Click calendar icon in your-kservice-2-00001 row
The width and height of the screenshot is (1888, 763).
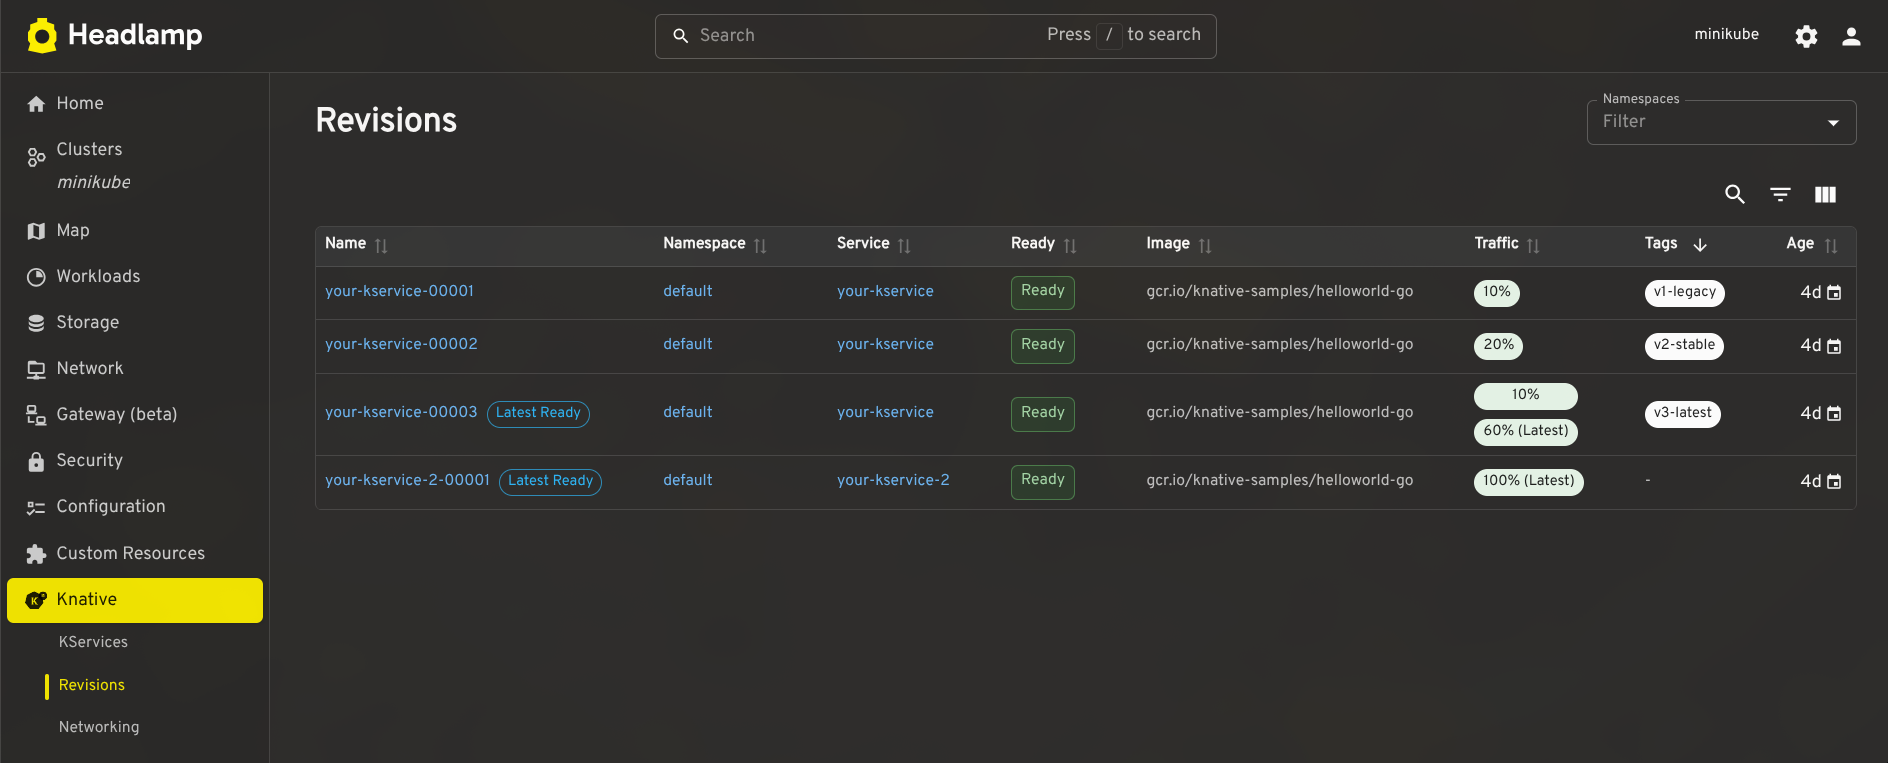(1834, 482)
